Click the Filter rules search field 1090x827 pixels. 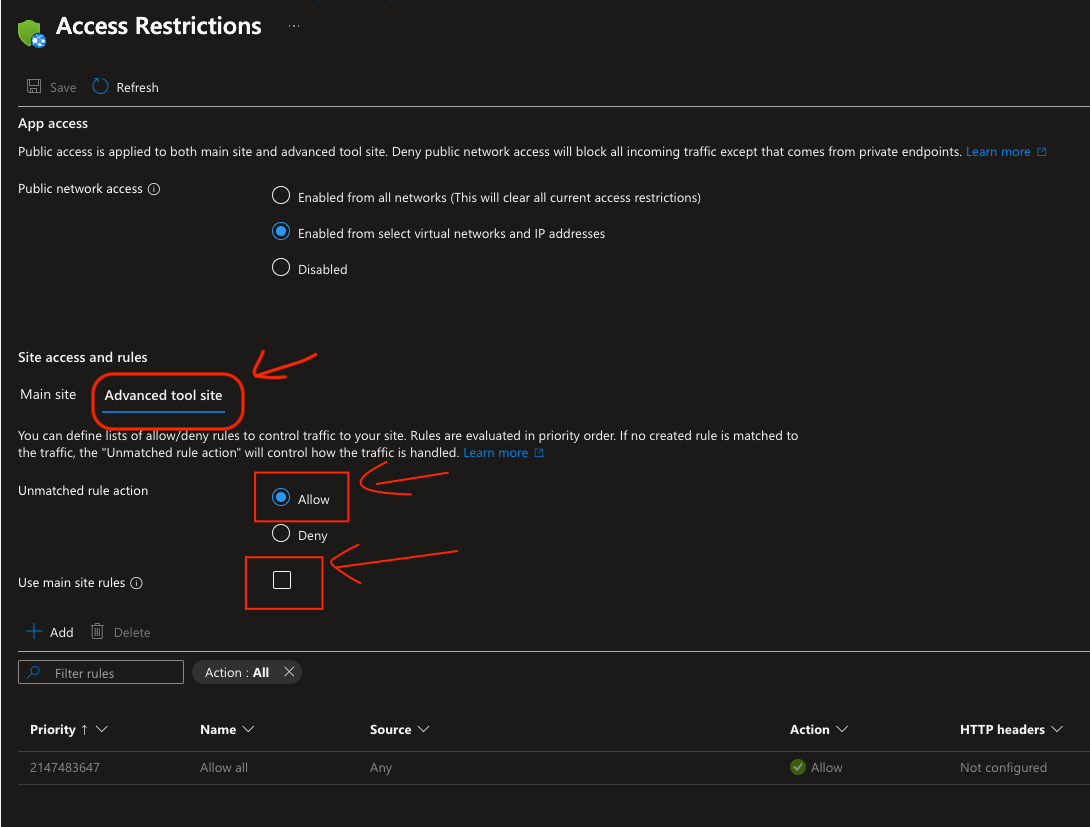112,673
